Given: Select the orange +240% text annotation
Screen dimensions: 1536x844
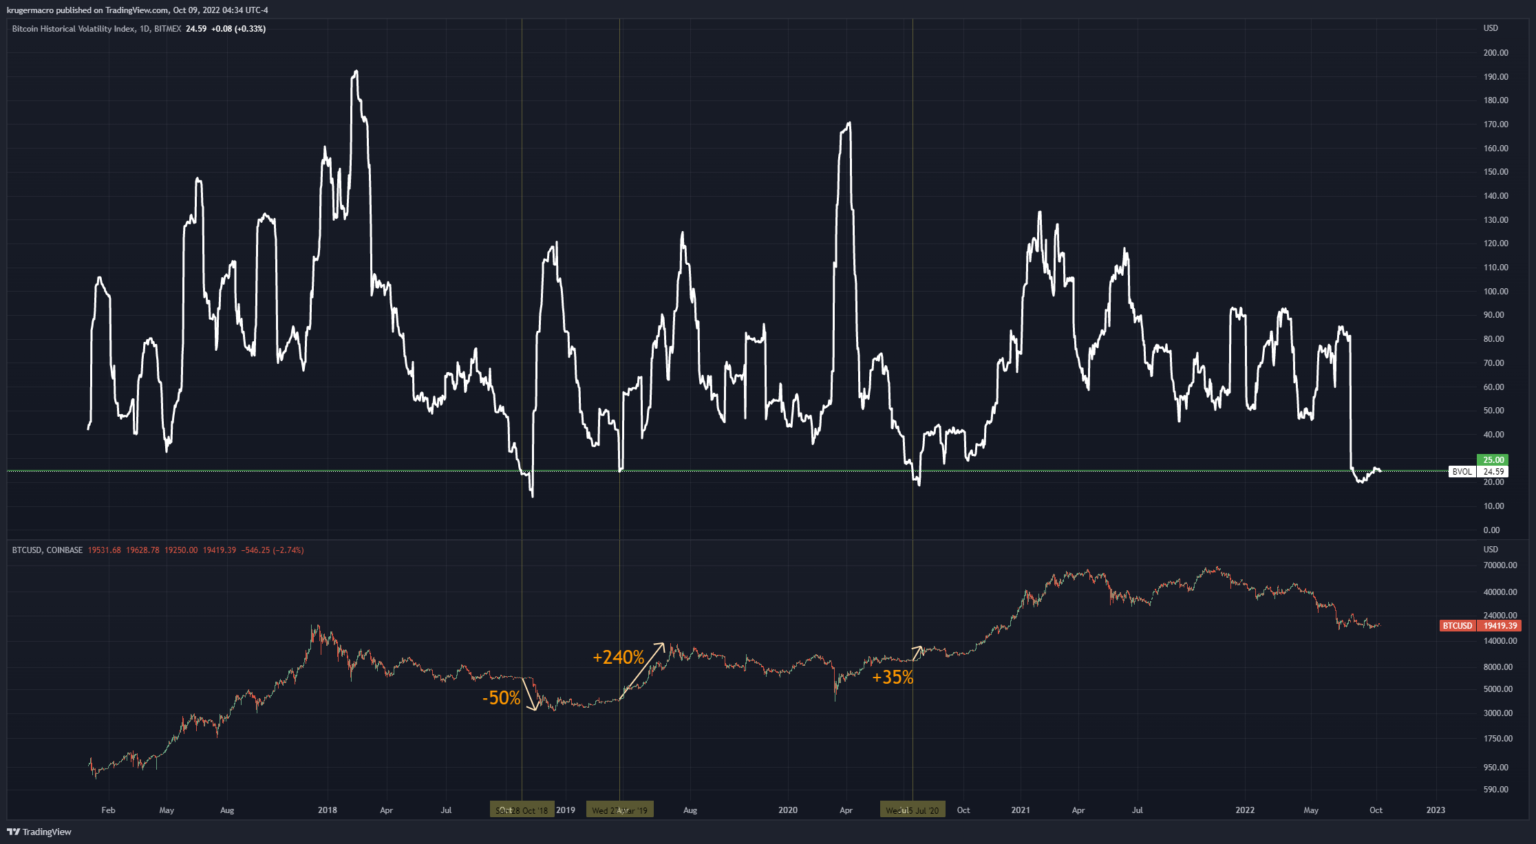Looking at the screenshot, I should click(x=618, y=657).
